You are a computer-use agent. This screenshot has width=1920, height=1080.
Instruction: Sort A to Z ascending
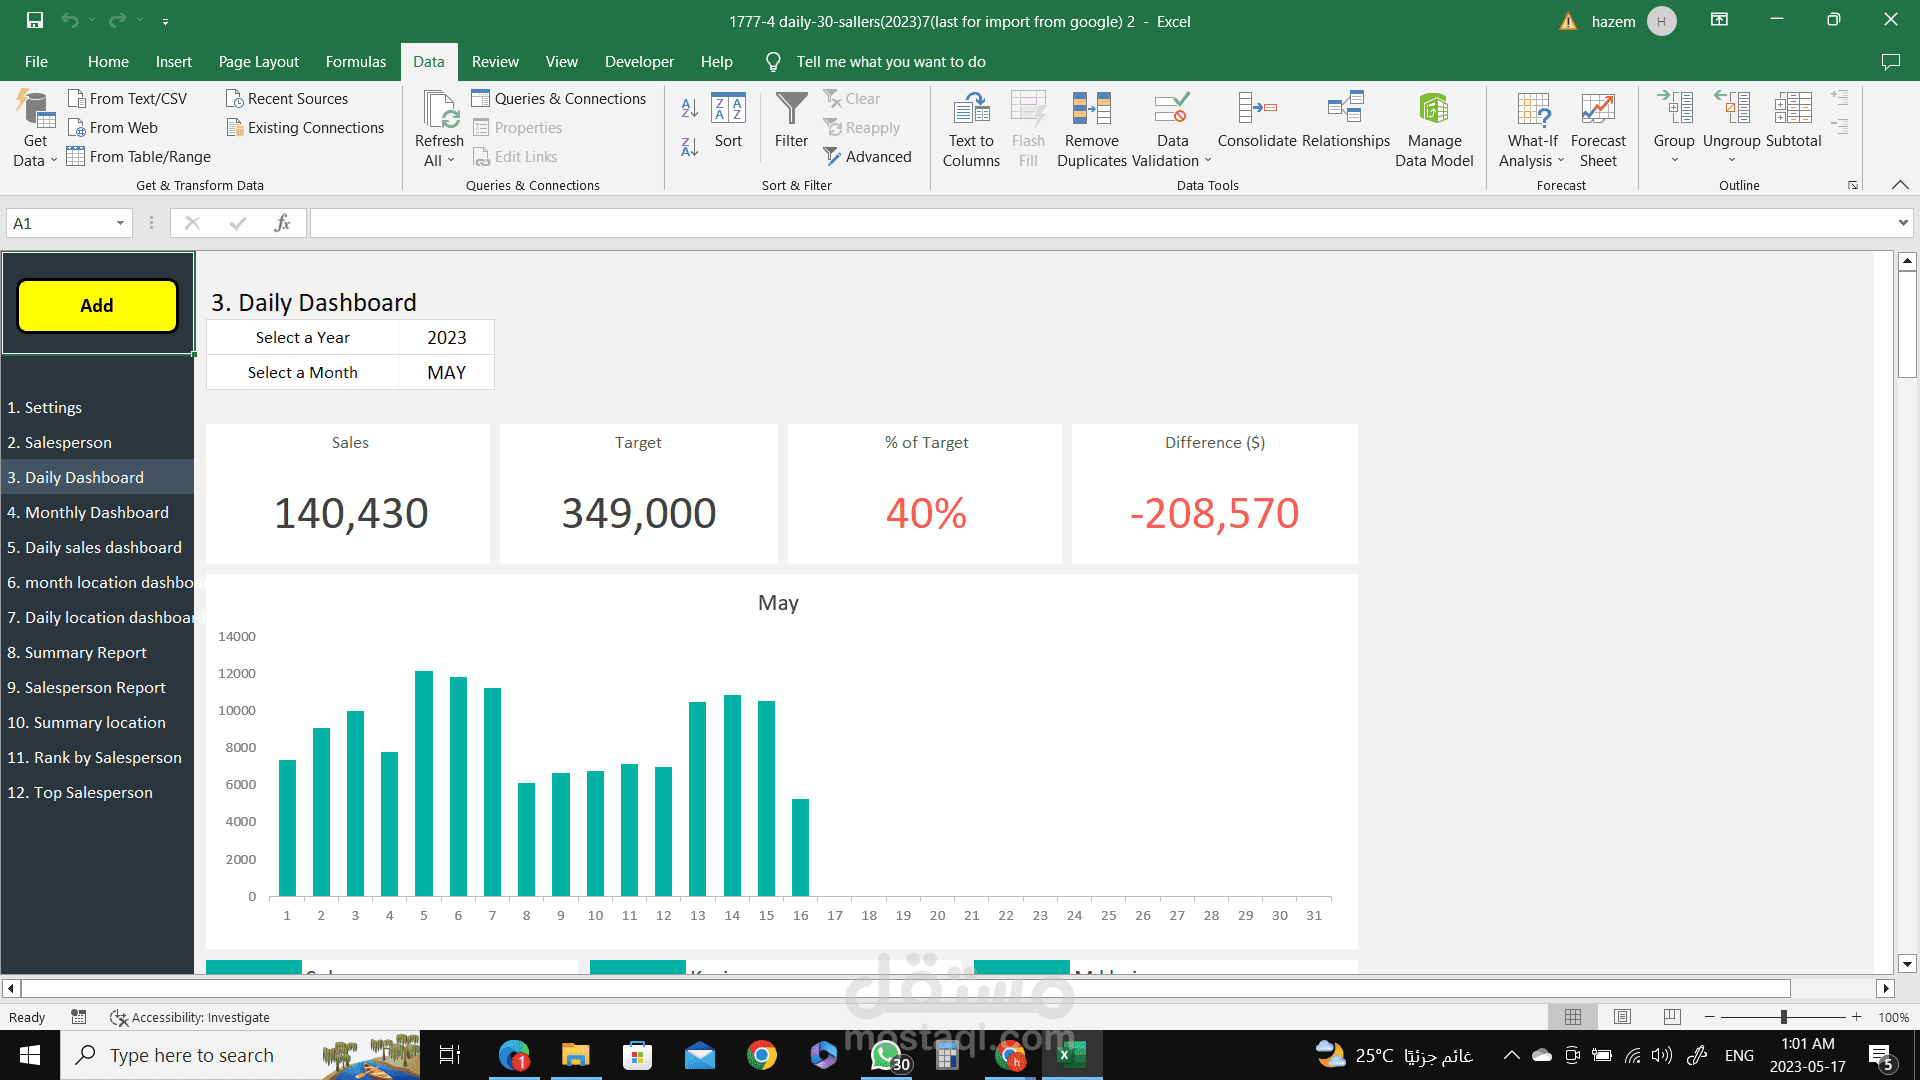(x=689, y=108)
